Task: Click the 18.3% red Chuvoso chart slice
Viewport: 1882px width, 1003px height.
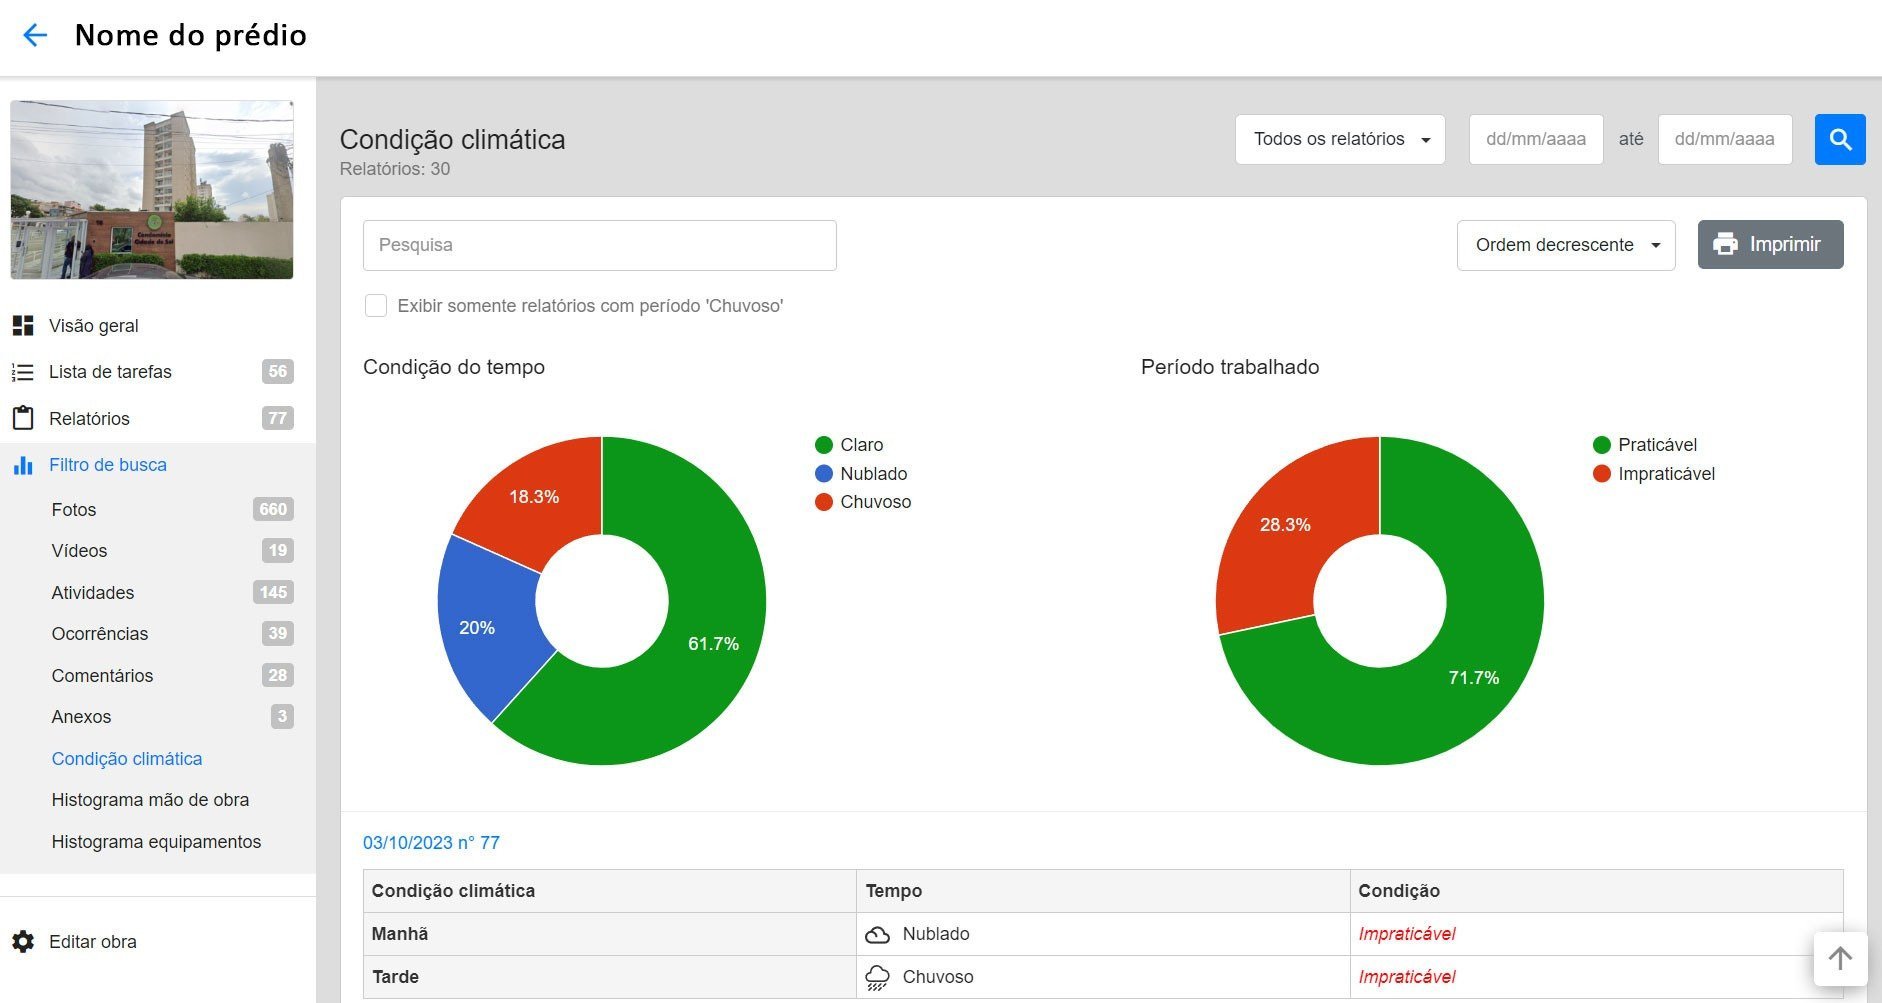Action: point(534,497)
